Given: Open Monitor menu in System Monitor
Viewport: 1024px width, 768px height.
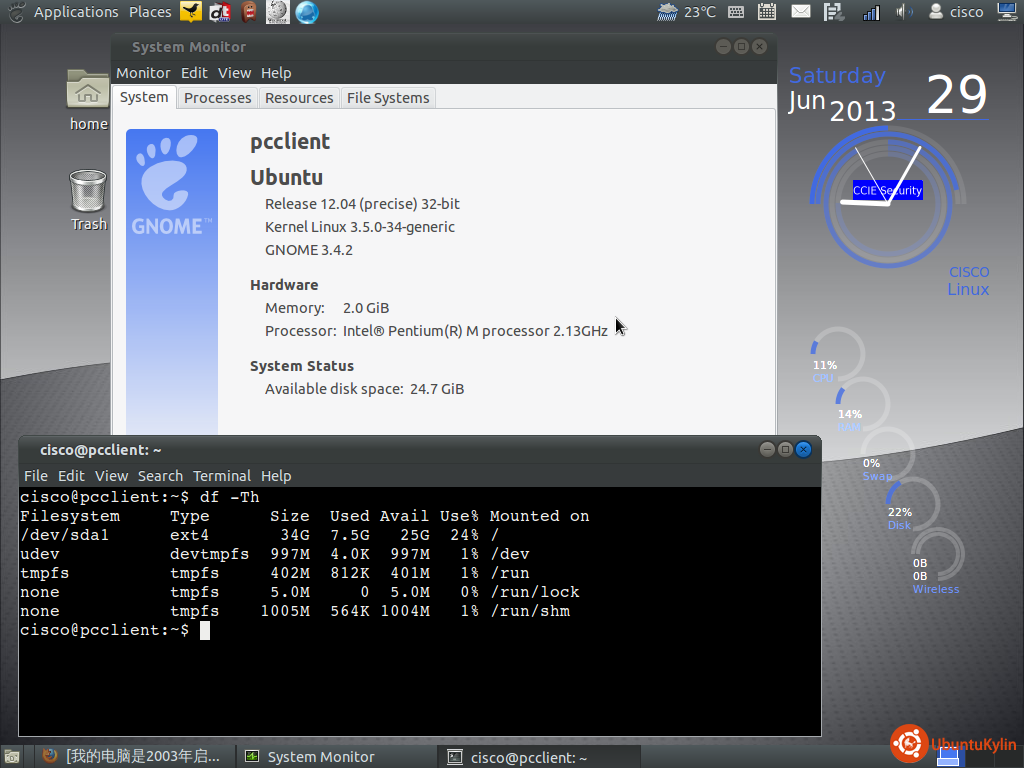Looking at the screenshot, I should pos(143,73).
